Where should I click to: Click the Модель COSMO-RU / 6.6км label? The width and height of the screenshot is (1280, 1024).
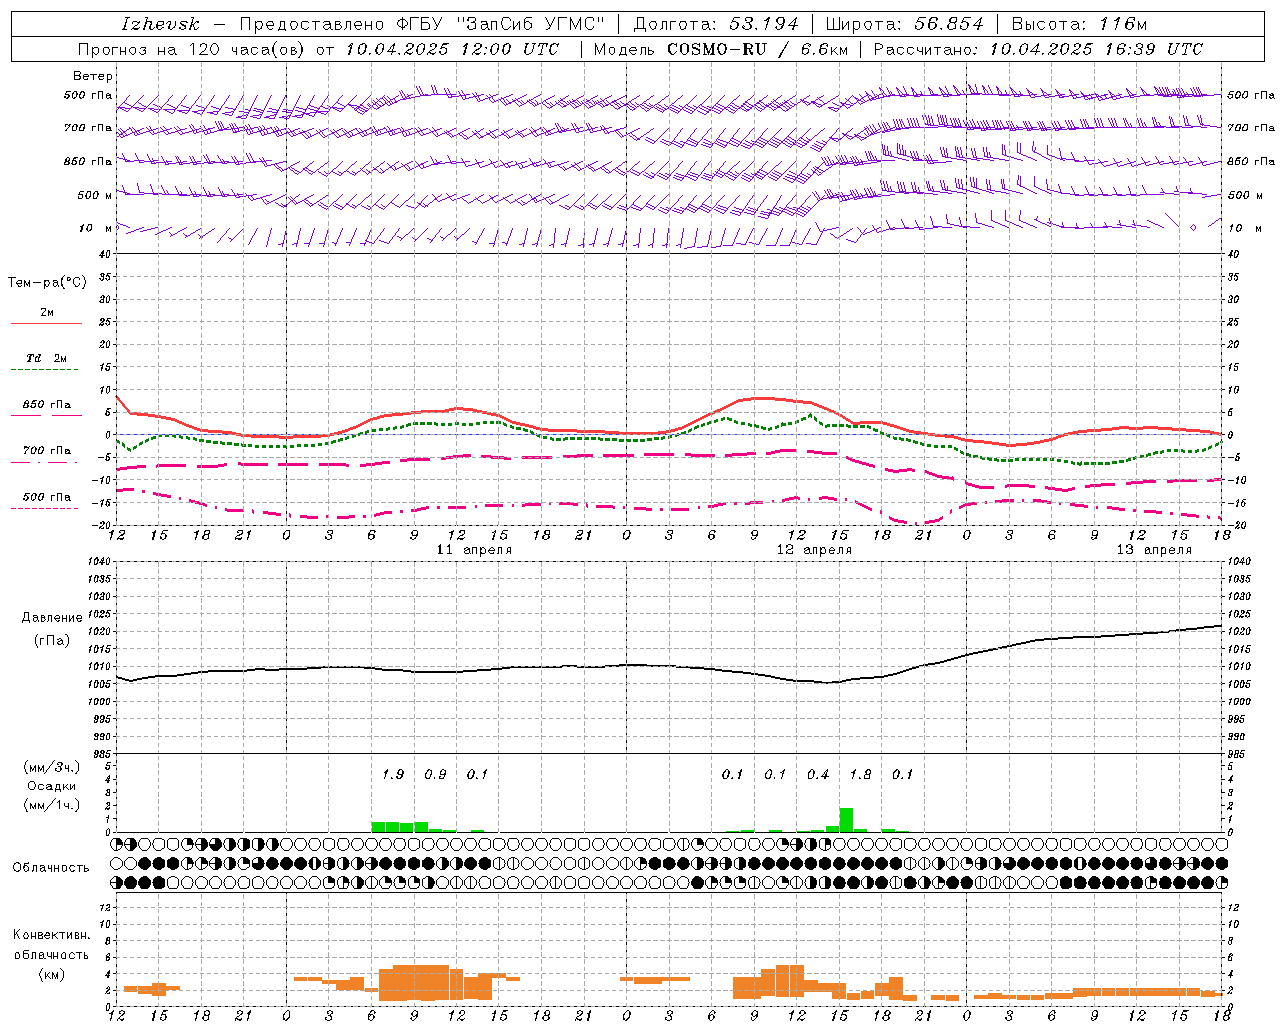click(720, 49)
